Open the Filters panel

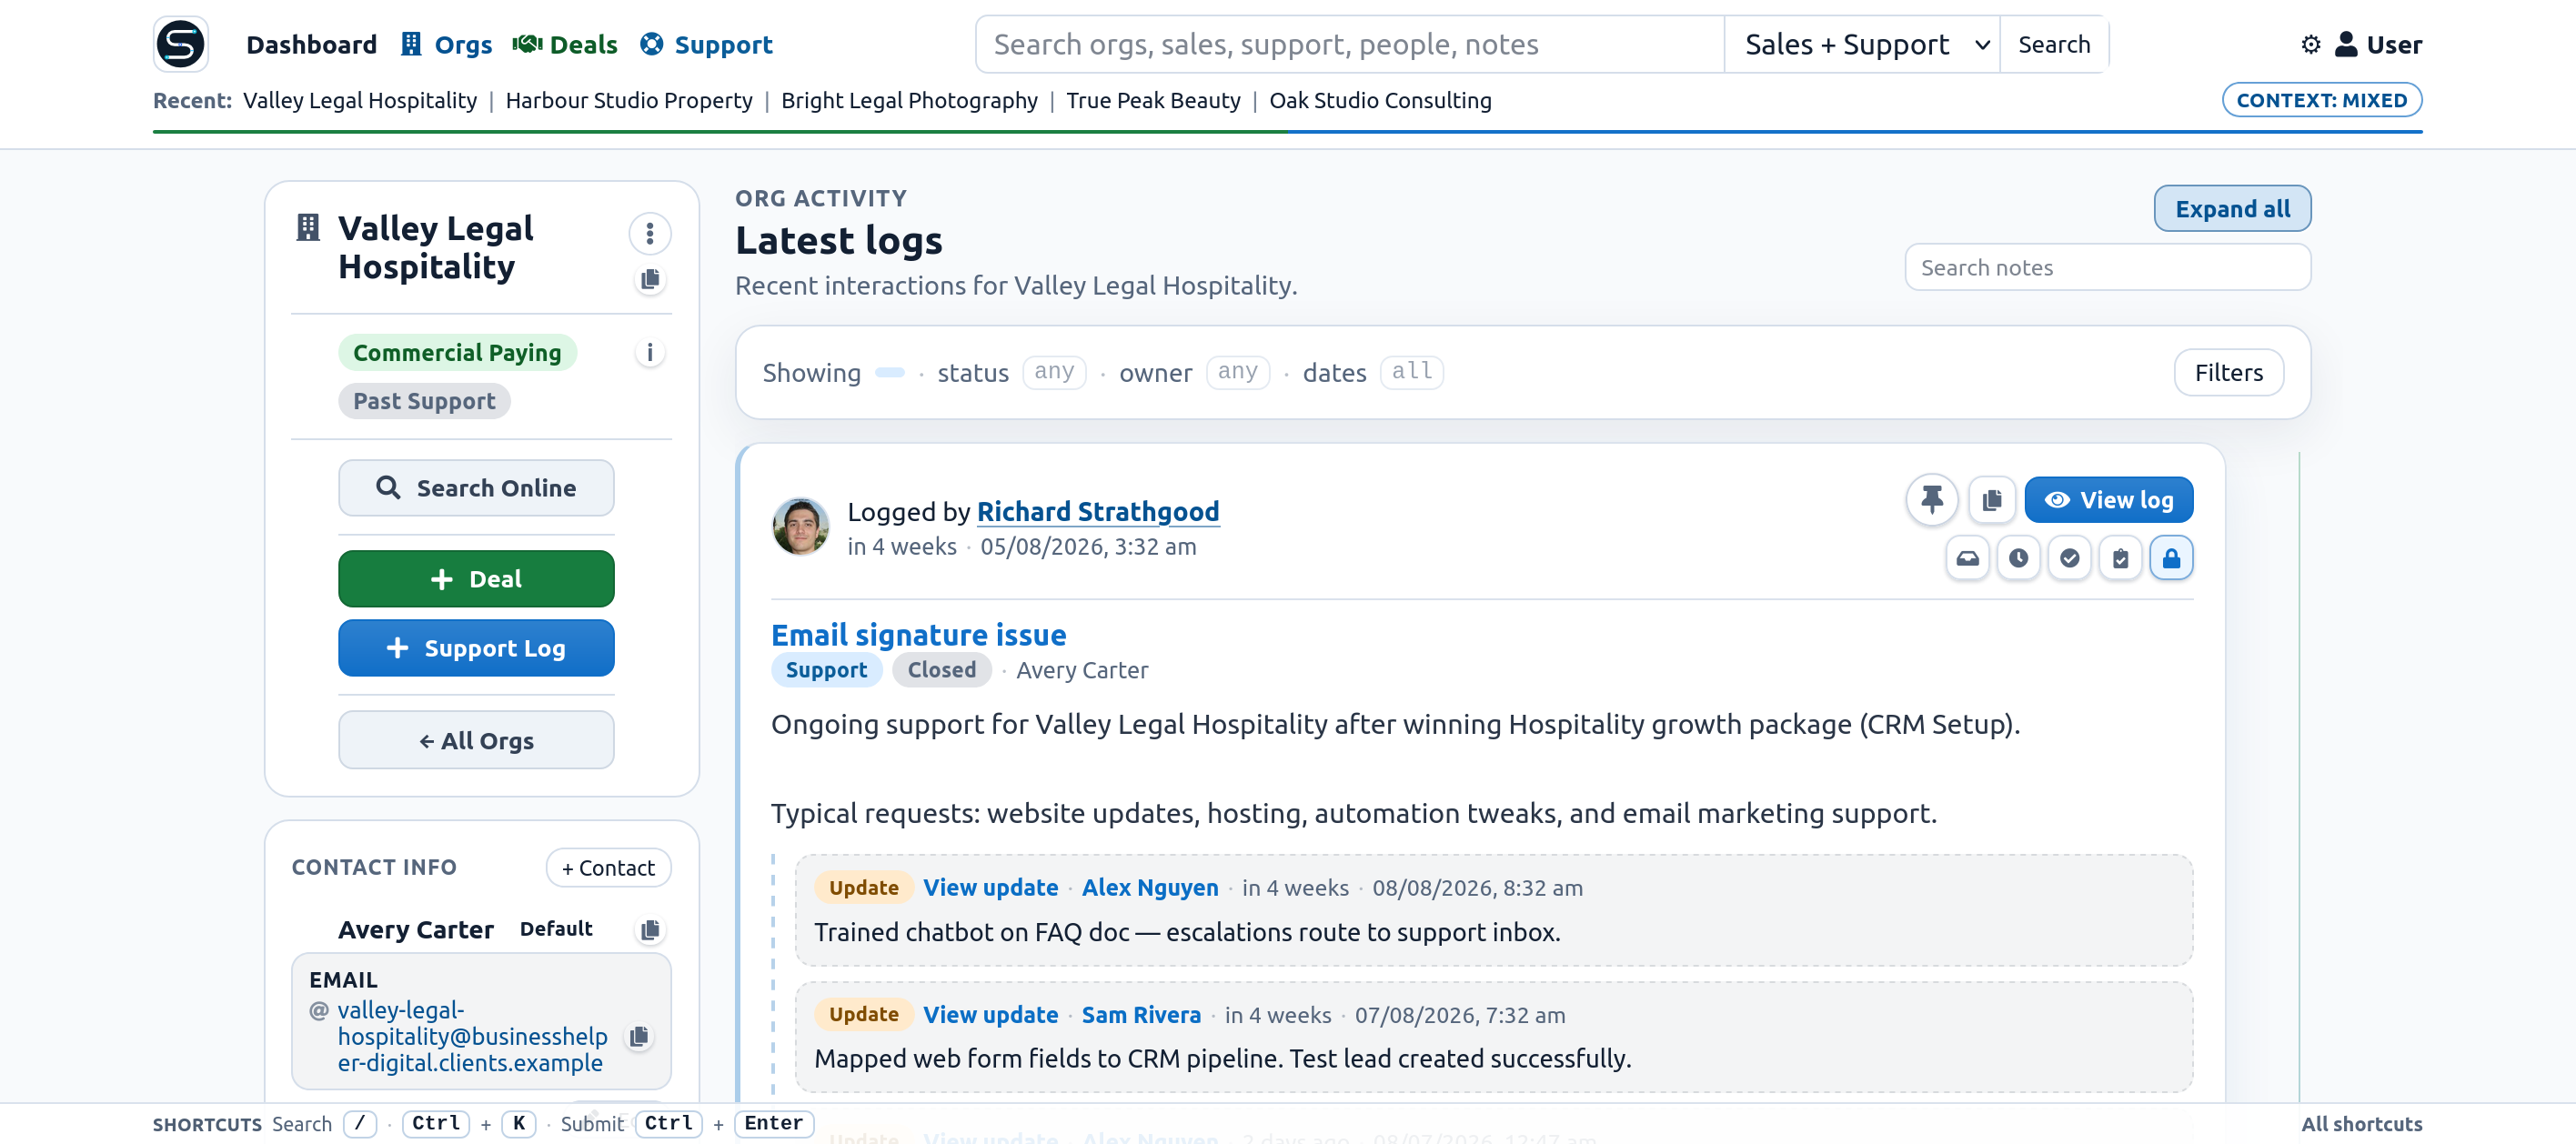2228,372
